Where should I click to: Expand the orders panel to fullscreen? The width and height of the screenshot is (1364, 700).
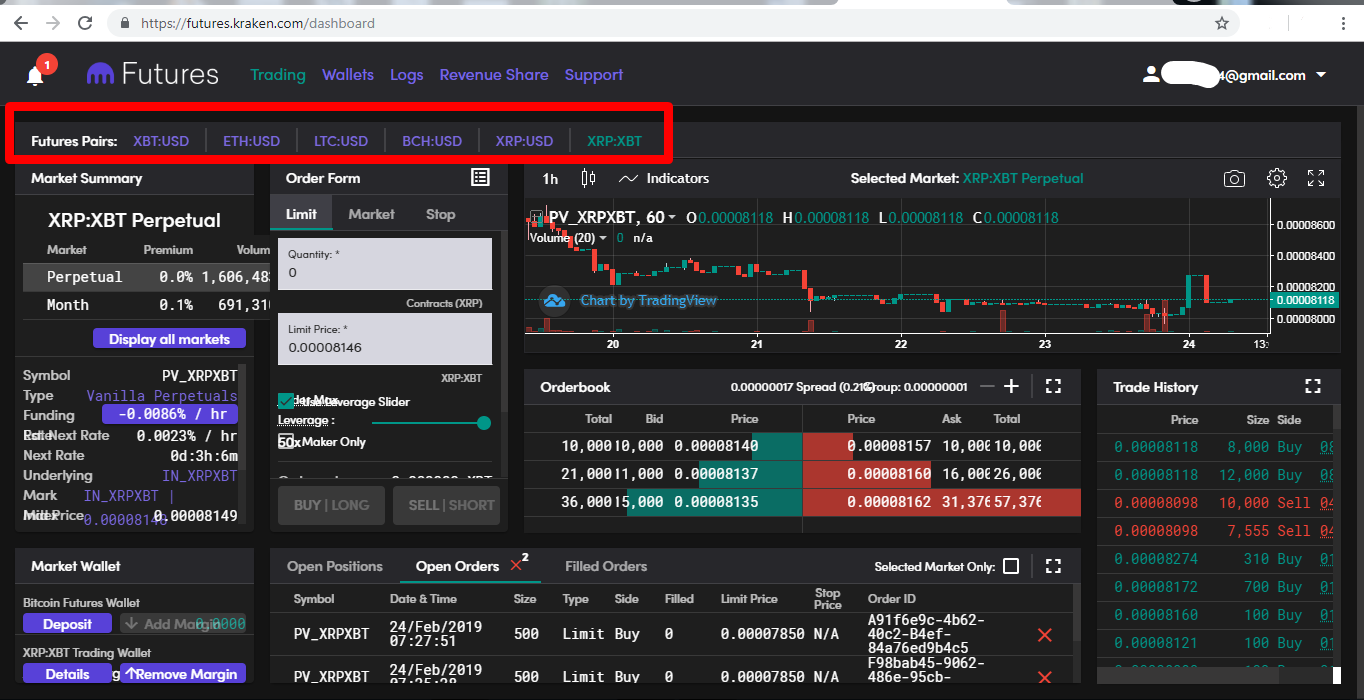[x=1053, y=566]
